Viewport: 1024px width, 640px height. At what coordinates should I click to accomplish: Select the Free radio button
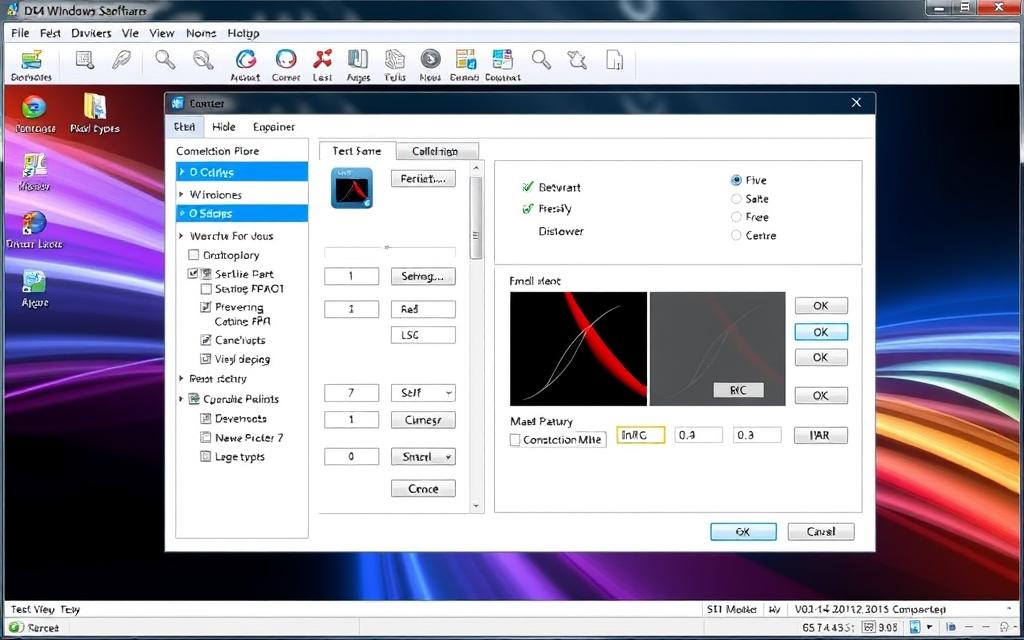pos(736,217)
